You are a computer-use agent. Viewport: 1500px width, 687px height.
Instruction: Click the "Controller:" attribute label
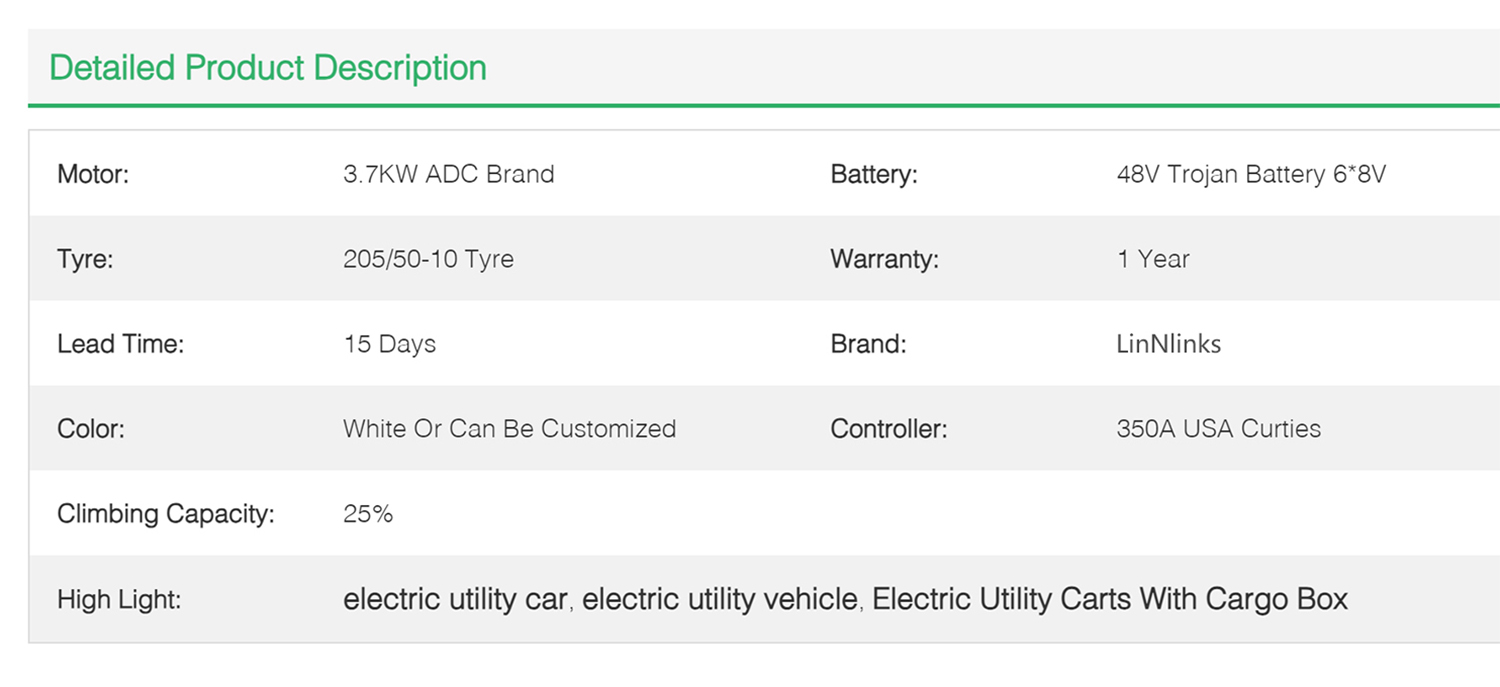pos(888,429)
